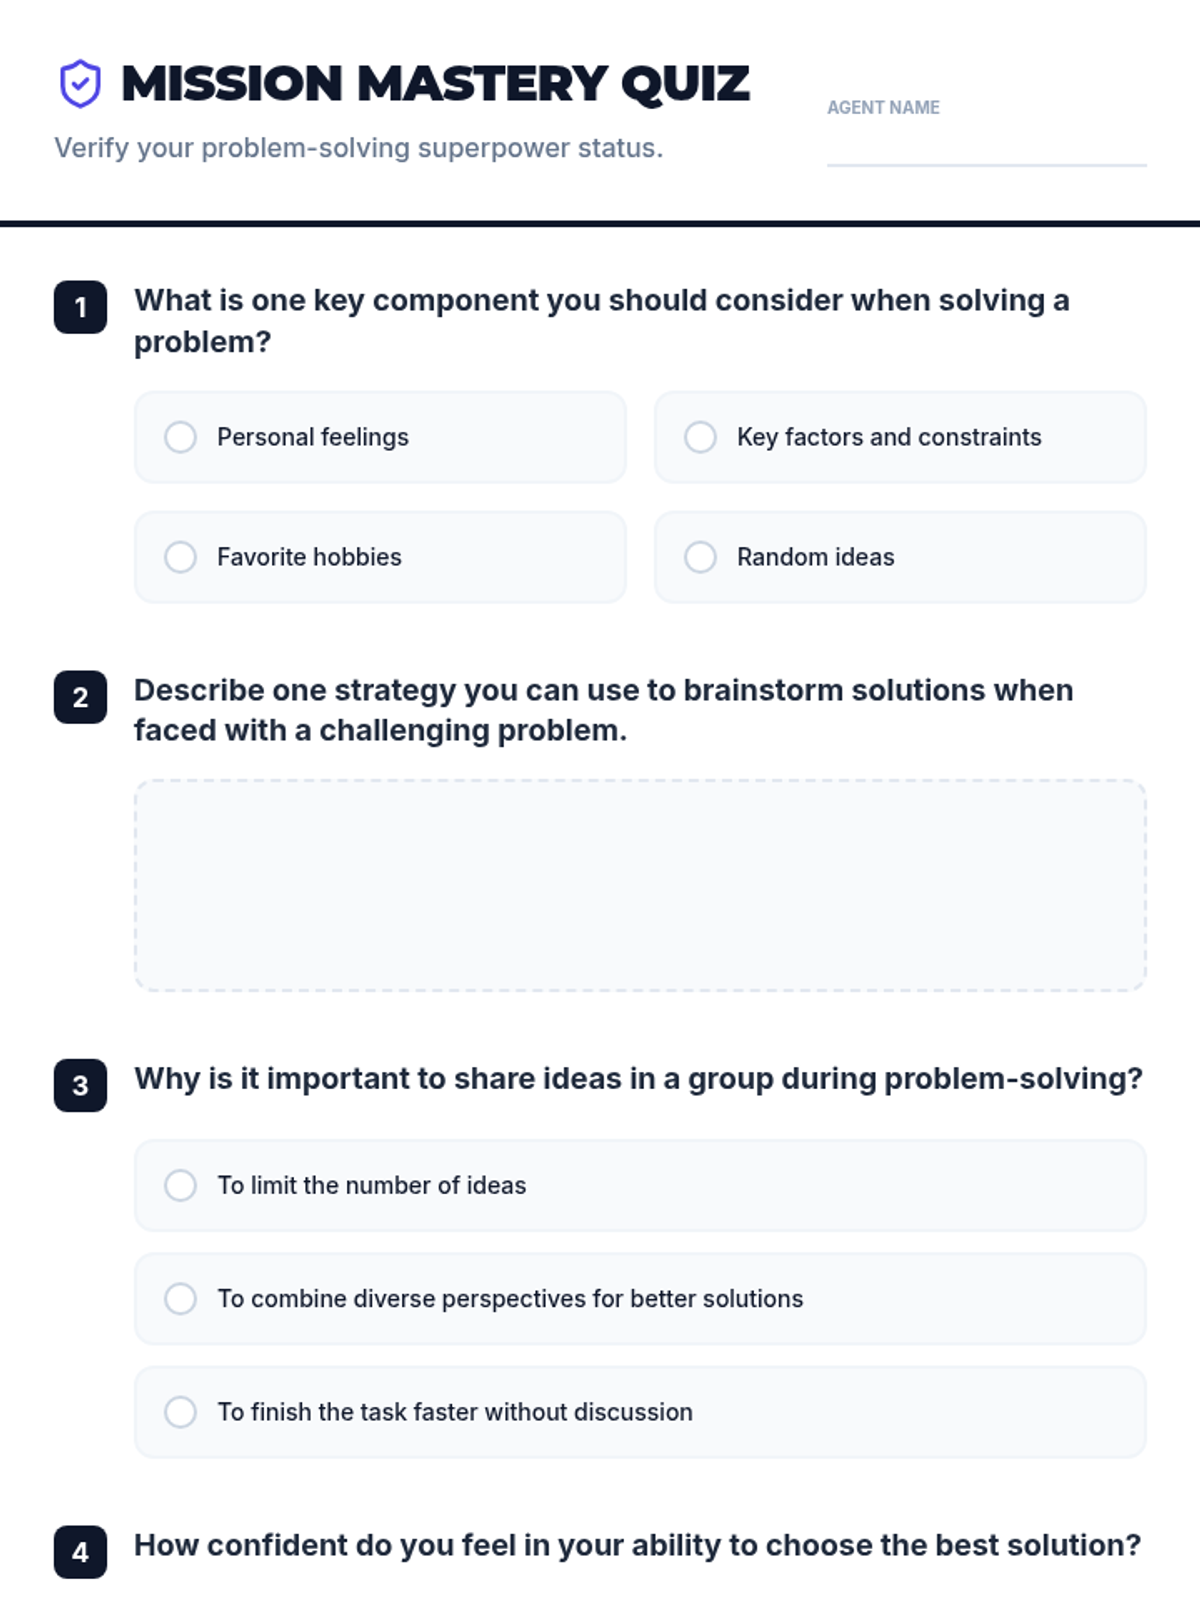
Task: Click the question 4 number badge
Action: click(80, 1552)
